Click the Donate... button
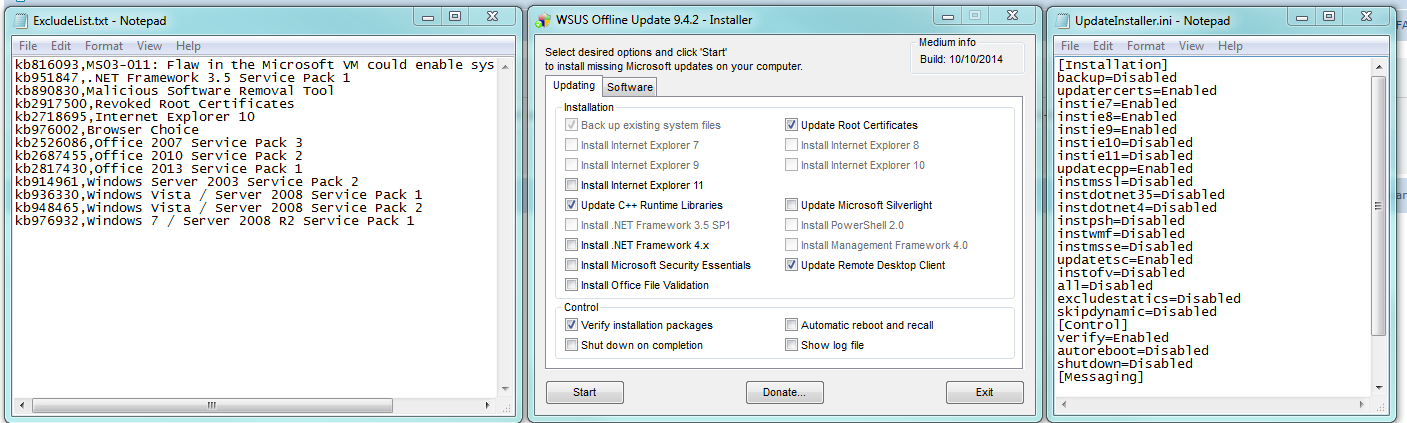1407x423 pixels. coord(784,392)
